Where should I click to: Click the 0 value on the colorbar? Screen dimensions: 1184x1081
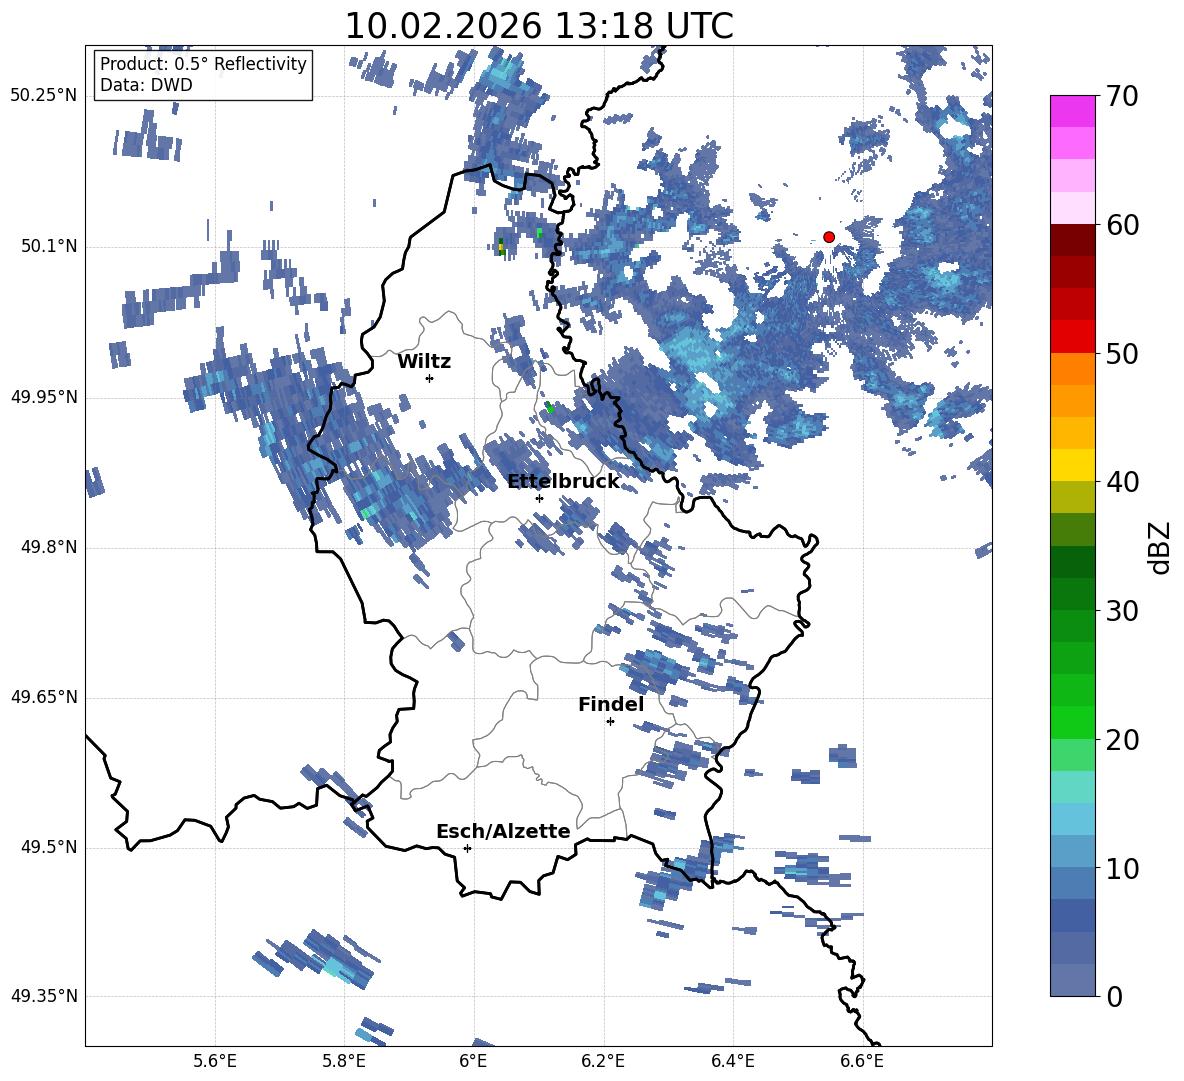1114,997
